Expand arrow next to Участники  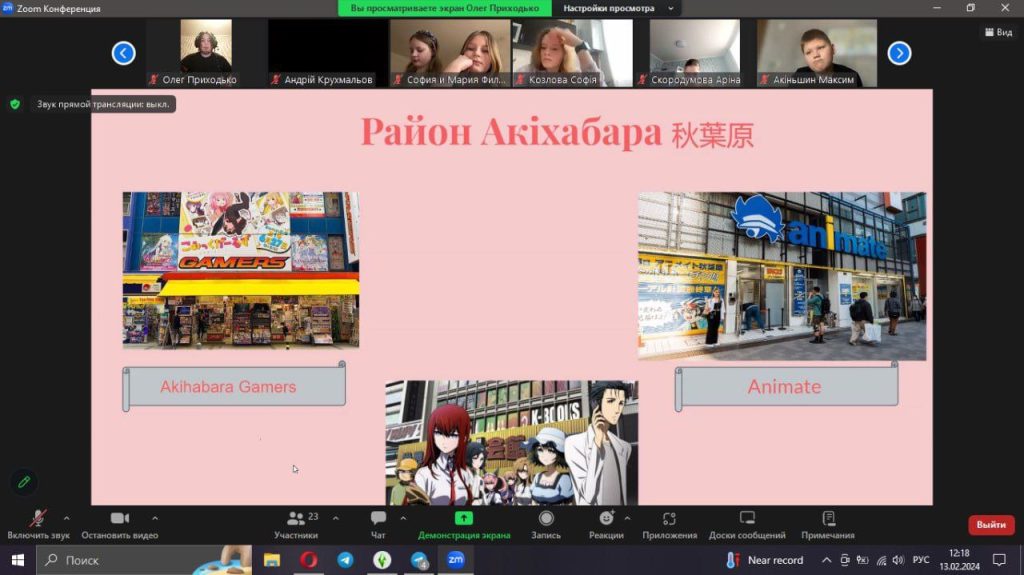click(336, 518)
